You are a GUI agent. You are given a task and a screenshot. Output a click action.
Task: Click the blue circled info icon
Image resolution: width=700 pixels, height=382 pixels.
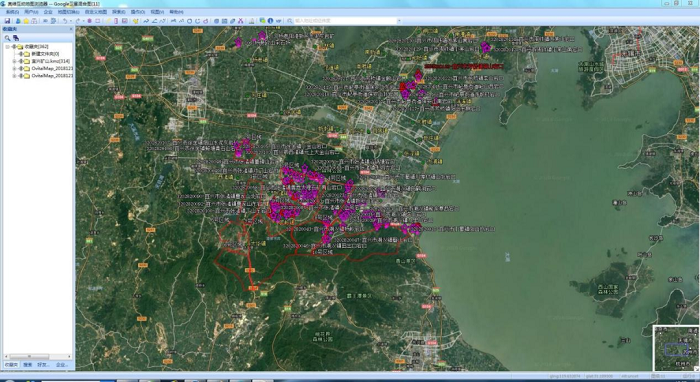pyautogui.click(x=270, y=21)
